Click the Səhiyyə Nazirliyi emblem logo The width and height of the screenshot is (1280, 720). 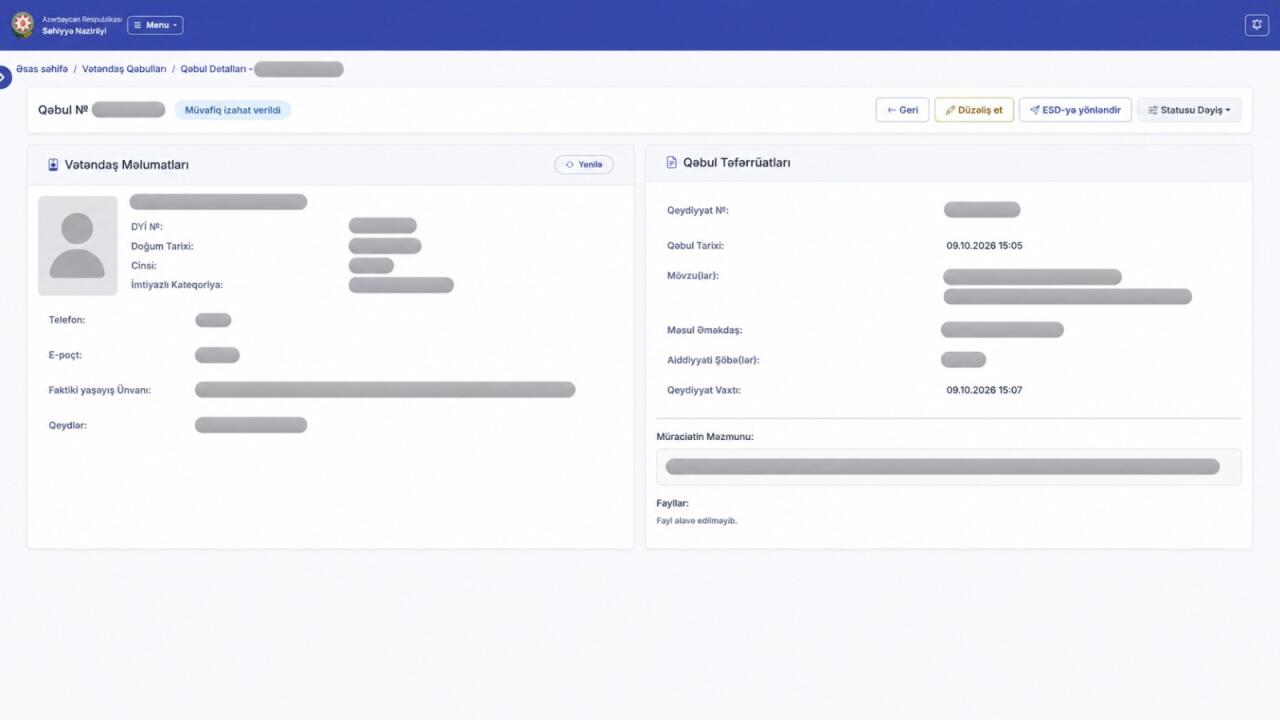click(22, 25)
